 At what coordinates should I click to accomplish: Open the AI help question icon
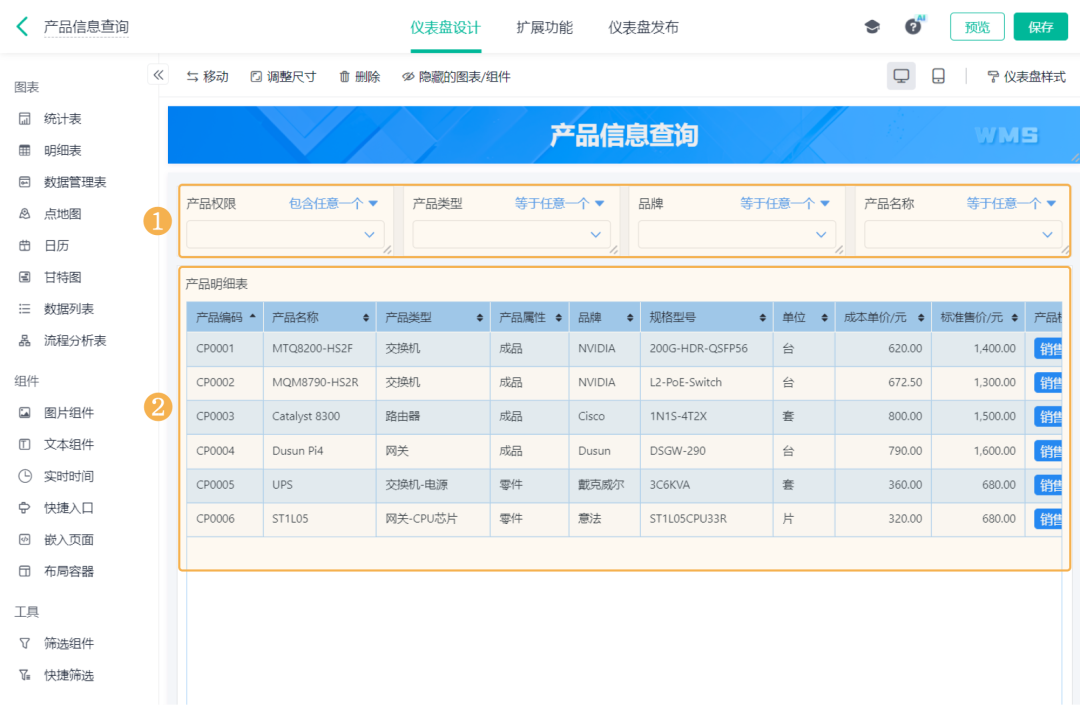pos(913,27)
